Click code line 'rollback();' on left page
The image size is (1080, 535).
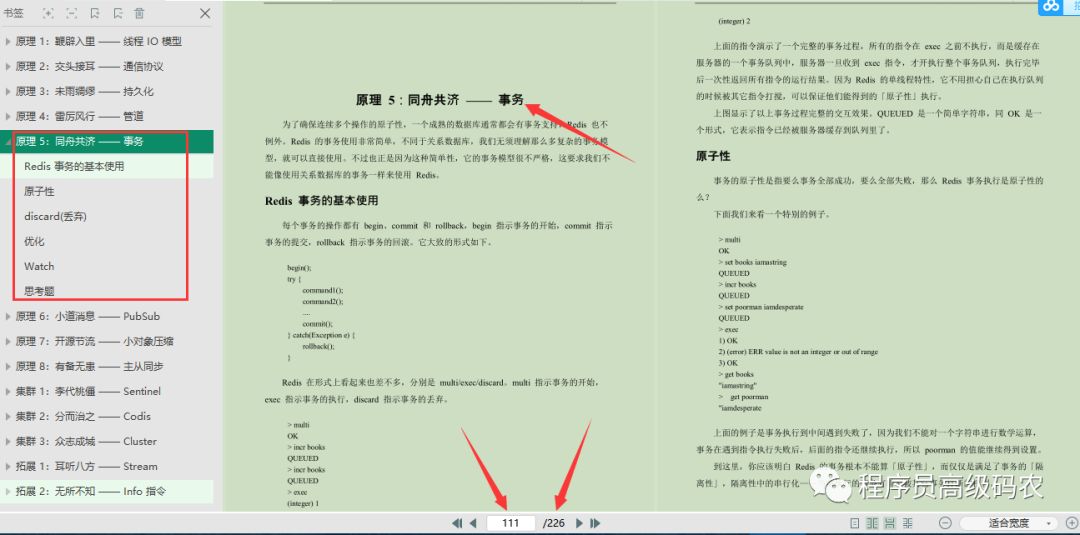[318, 346]
